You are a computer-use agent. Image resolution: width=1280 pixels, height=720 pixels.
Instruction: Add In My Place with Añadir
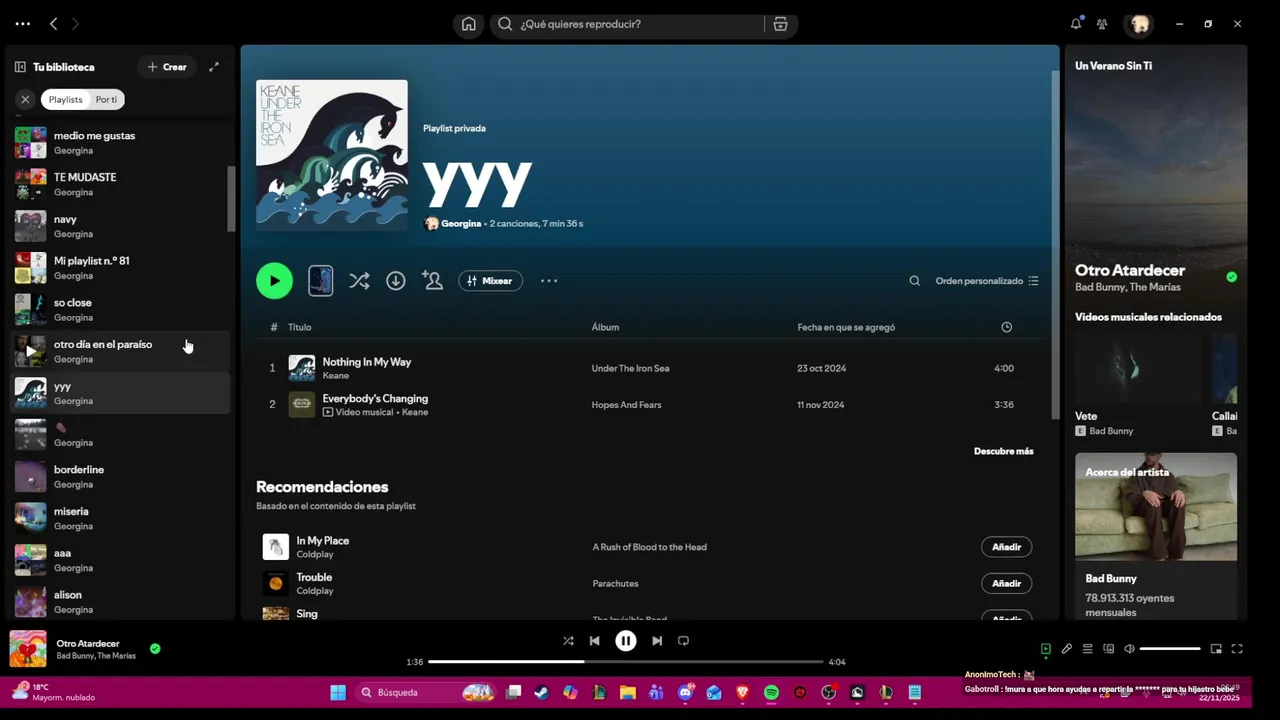1006,547
